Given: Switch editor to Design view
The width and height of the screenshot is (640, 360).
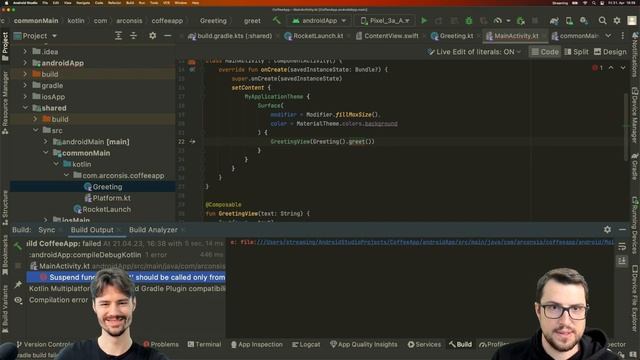Looking at the screenshot, I should [610, 52].
